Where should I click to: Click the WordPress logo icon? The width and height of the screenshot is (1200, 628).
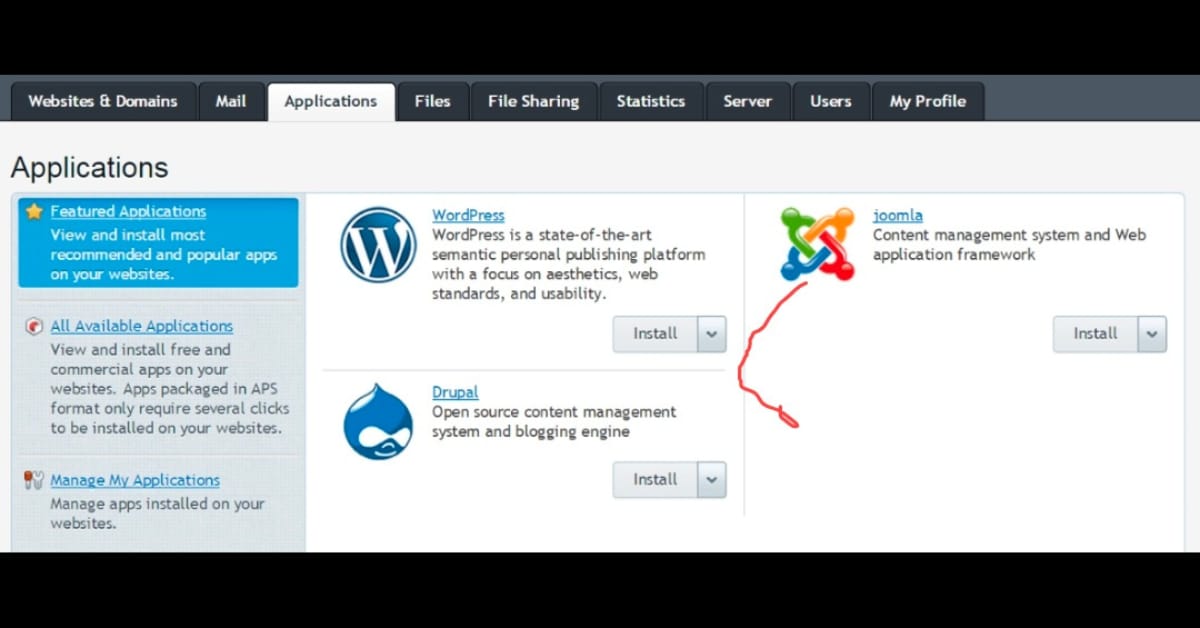(x=378, y=245)
